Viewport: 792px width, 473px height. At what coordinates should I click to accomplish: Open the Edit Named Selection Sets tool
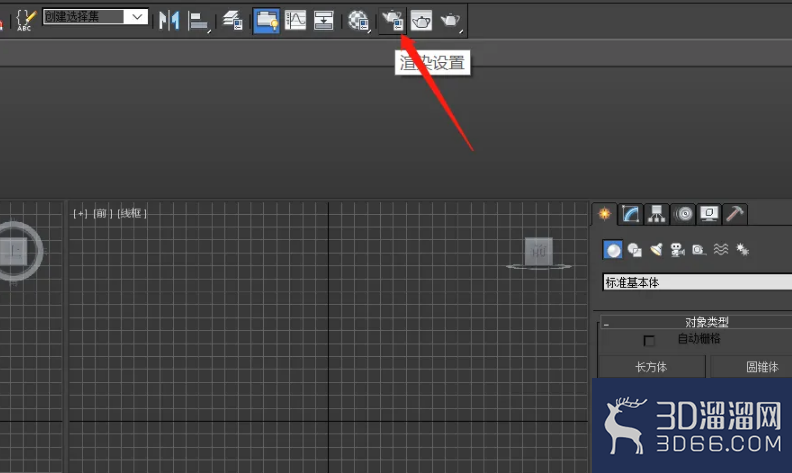click(x=25, y=20)
